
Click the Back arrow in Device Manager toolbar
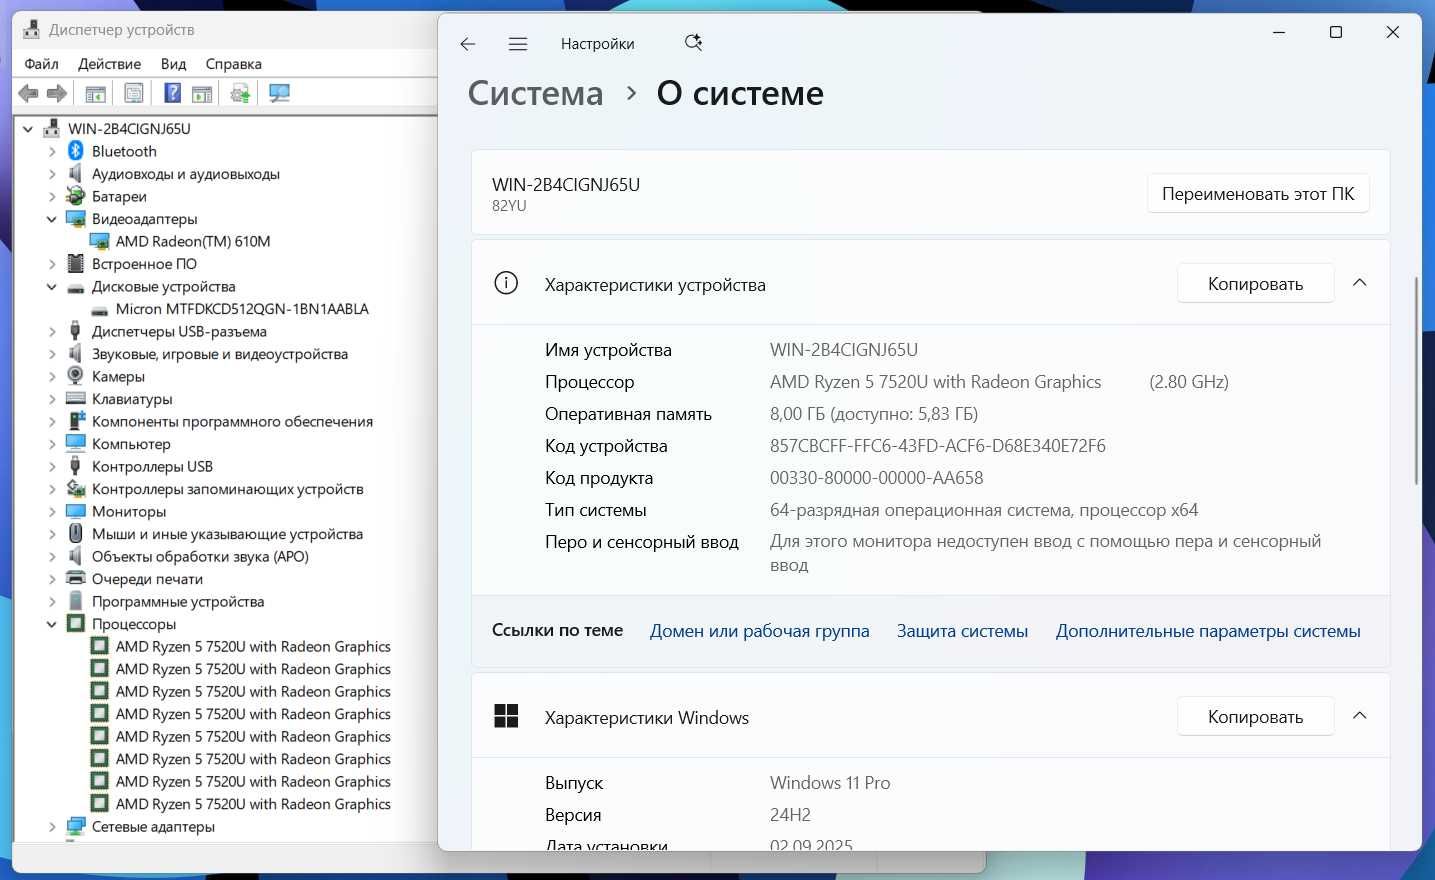pos(28,94)
